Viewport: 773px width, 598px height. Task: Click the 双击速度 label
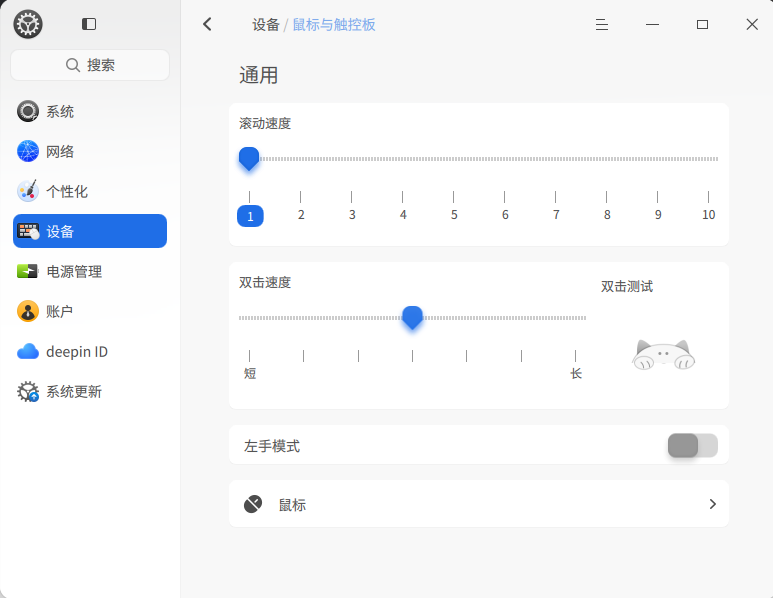265,282
